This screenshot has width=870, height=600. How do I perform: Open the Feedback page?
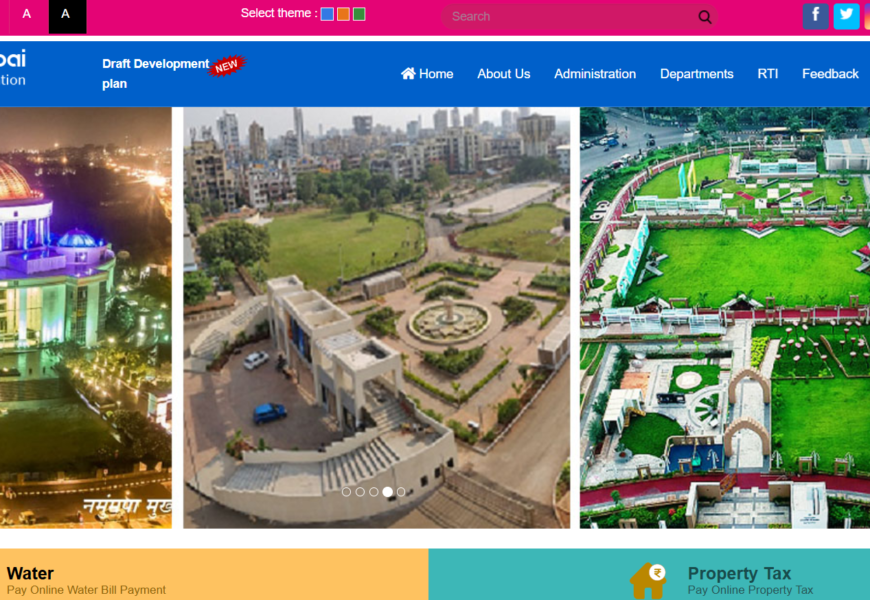[830, 74]
